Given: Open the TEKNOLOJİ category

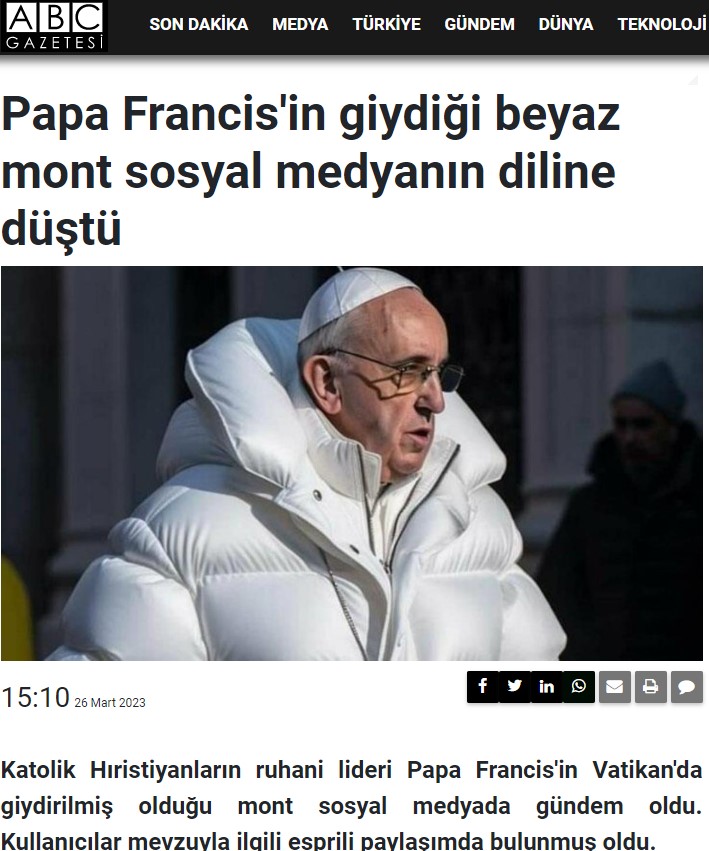Looking at the screenshot, I should pyautogui.click(x=662, y=24).
